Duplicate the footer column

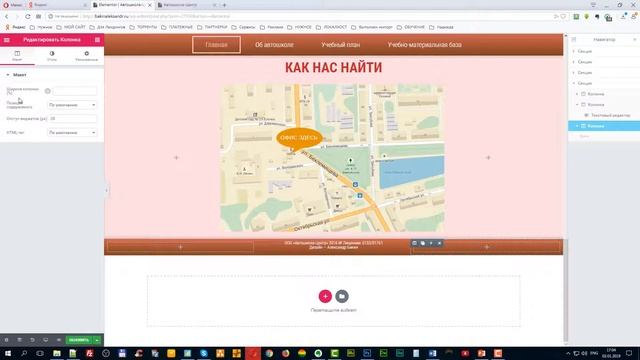[423, 243]
